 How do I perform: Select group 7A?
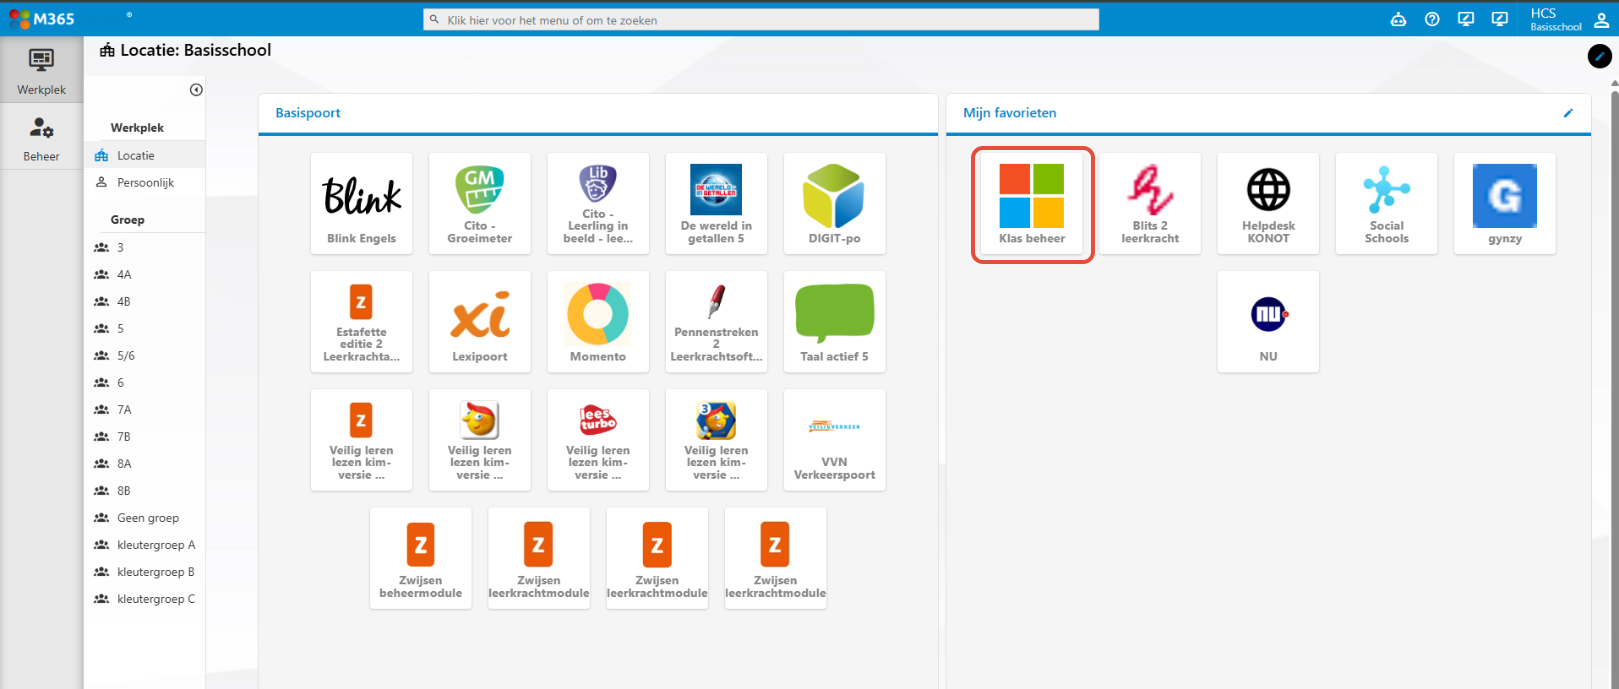(x=144, y=409)
